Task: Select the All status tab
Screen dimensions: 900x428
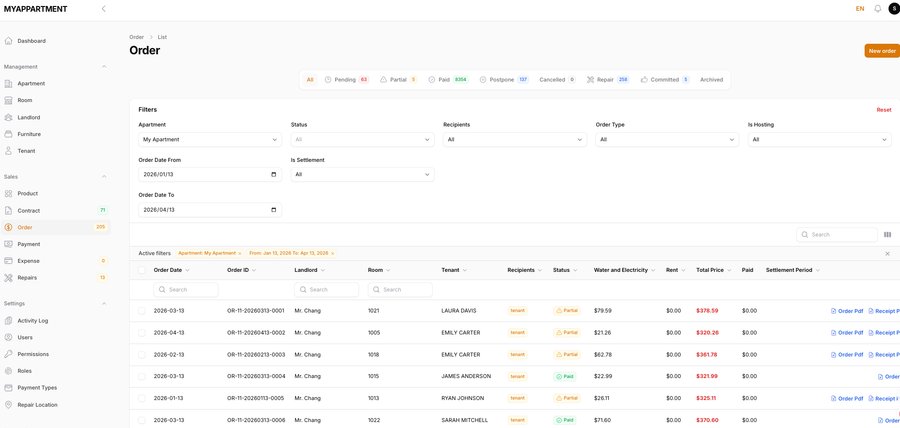Action: (x=310, y=80)
